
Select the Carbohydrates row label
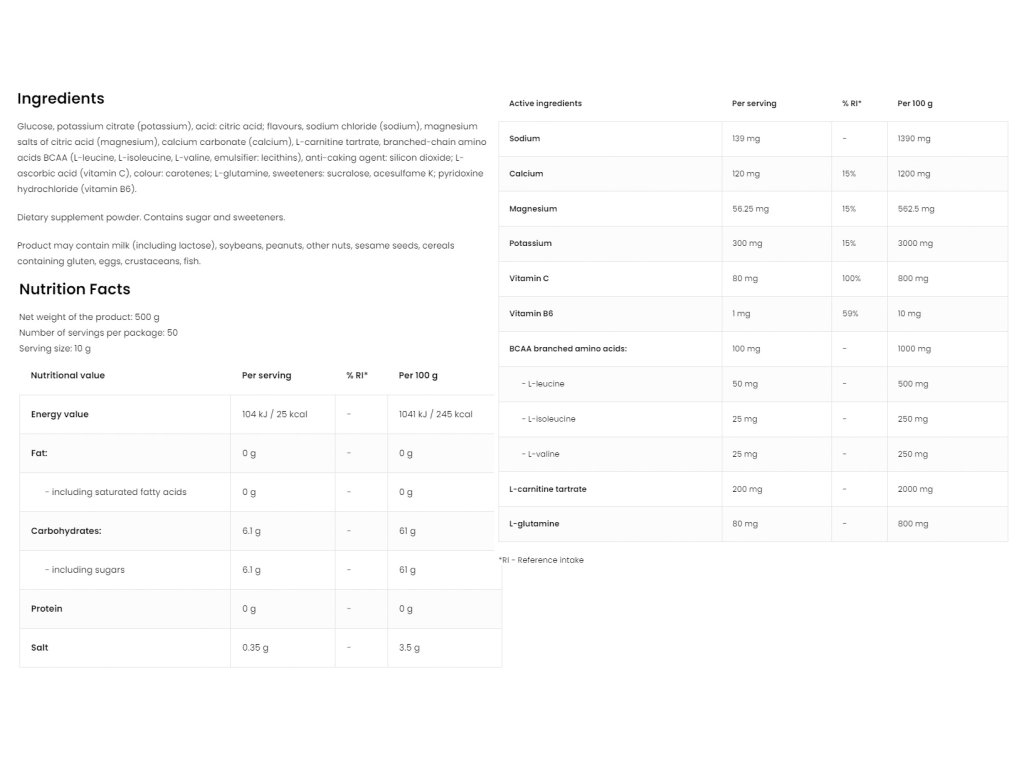coord(66,531)
